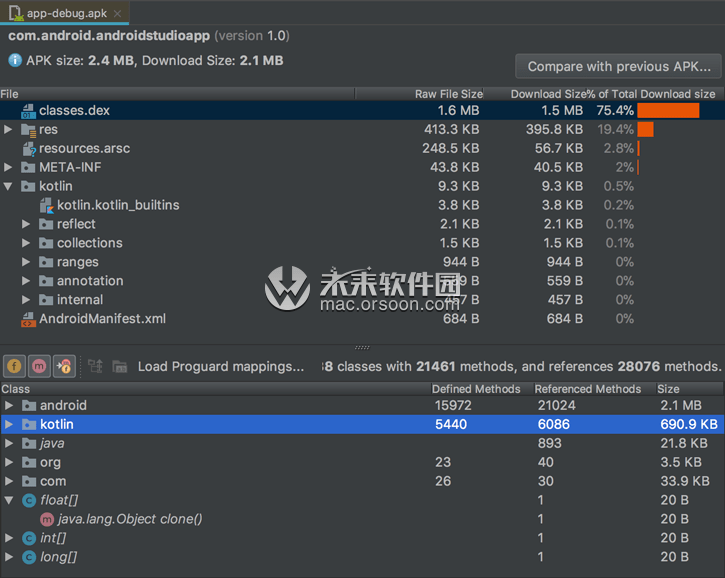Screen dimensions: 725x578
Task: Click the META-INF folder icon
Action: pyautogui.click(x=28, y=167)
